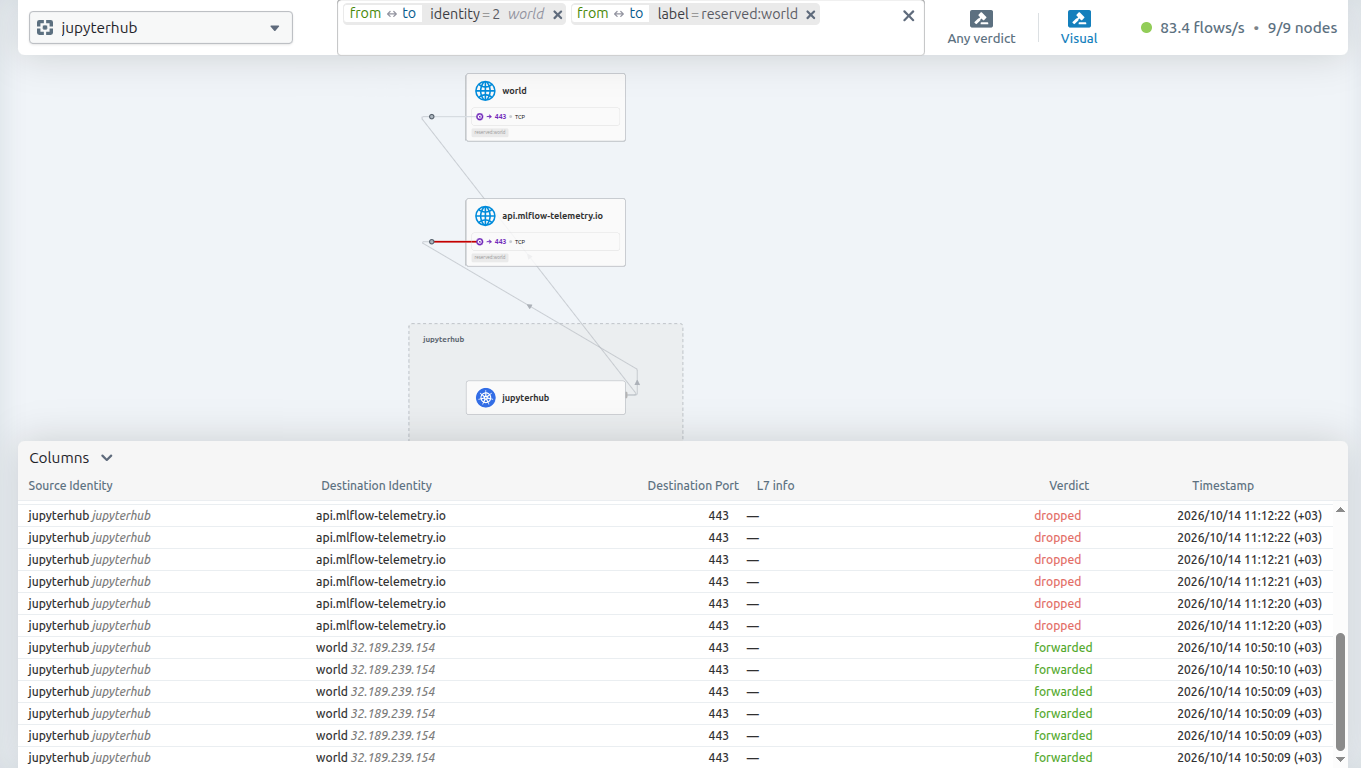Click the Verdict column header
This screenshot has width=1361, height=768.
click(1069, 486)
